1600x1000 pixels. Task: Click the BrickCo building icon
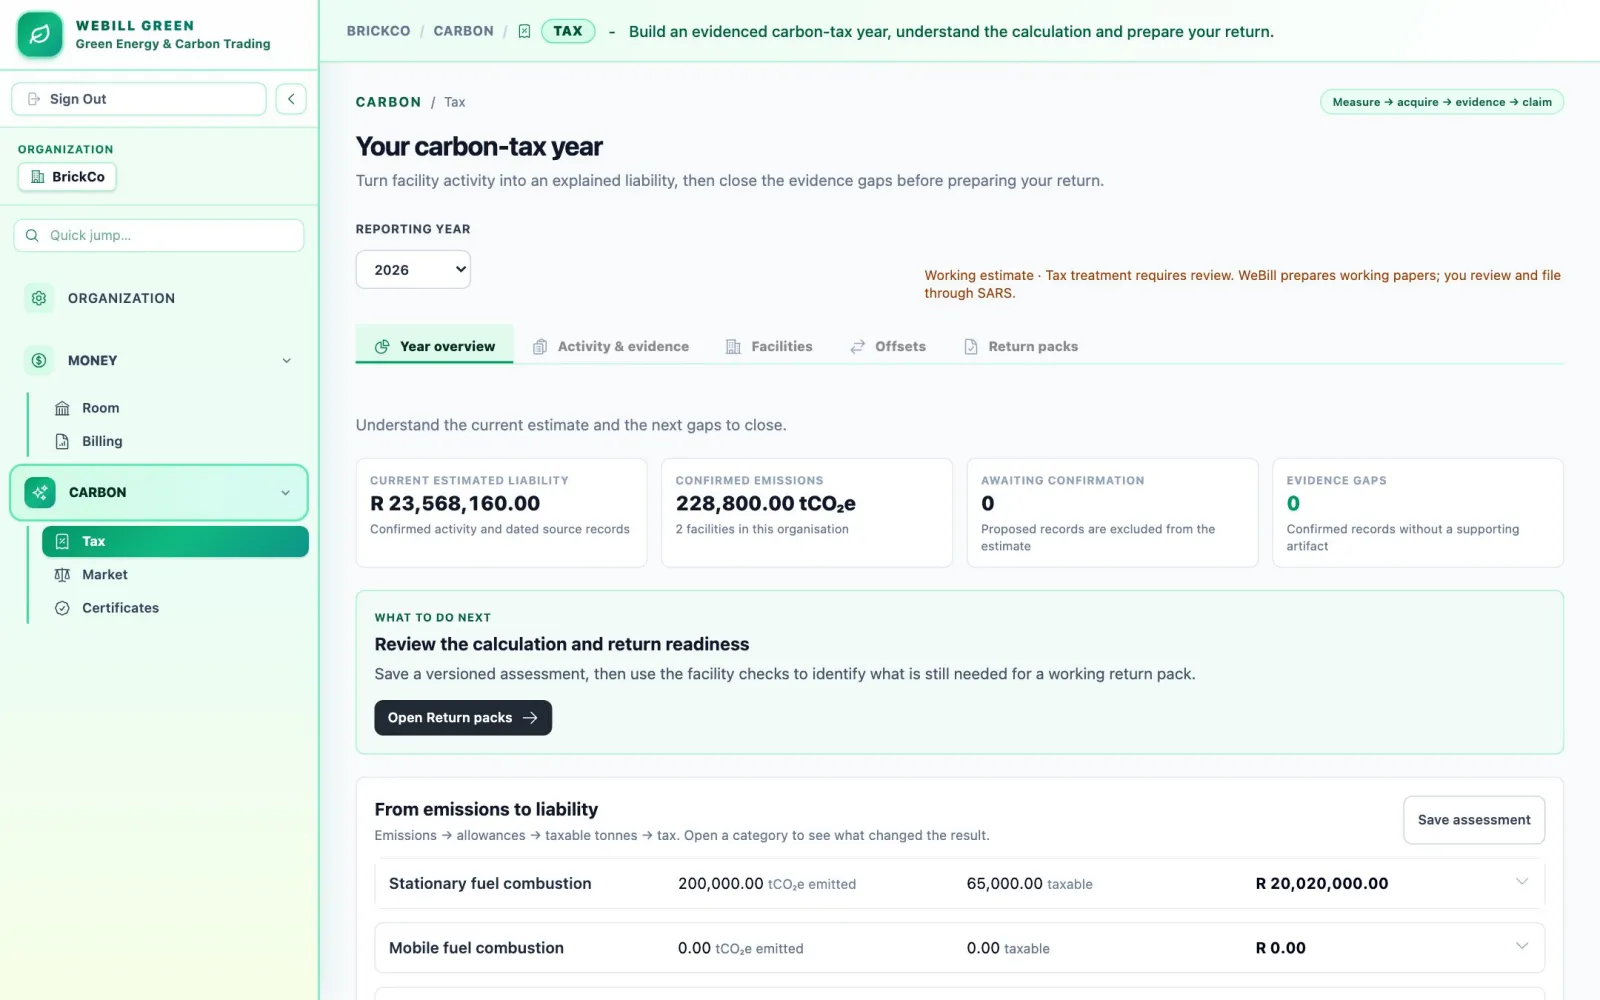tap(38, 177)
